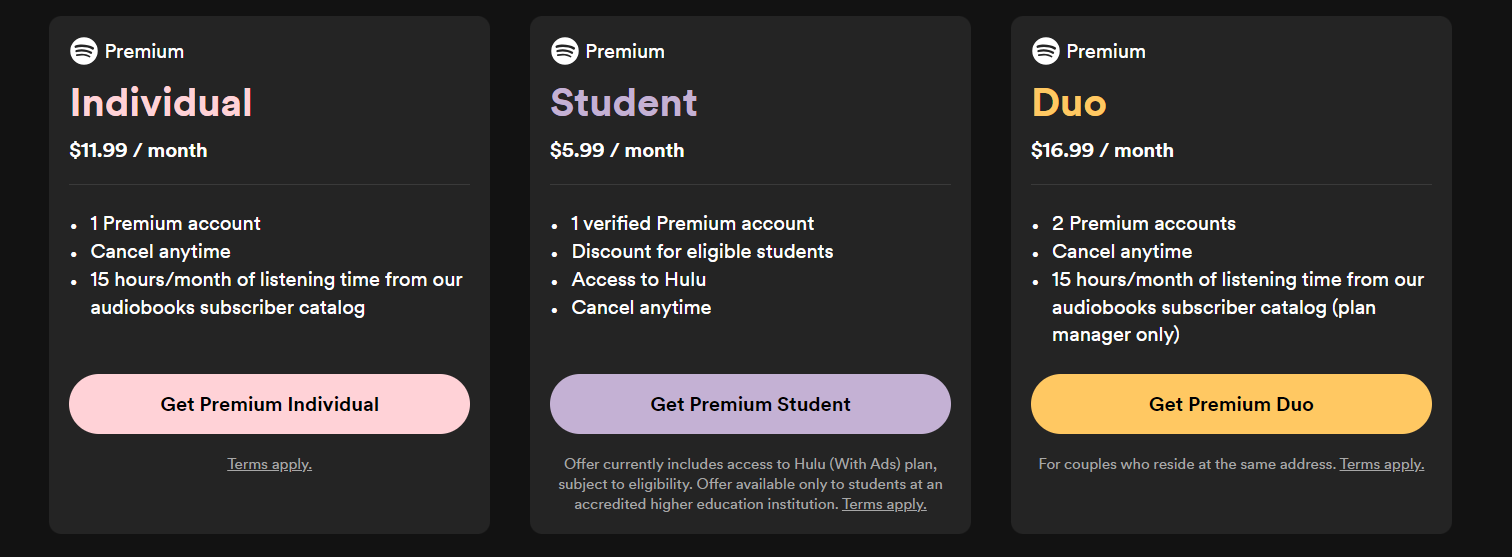Click the 2 Premium accounts bullet
Viewport: 1512px width, 557px height.
[1144, 224]
